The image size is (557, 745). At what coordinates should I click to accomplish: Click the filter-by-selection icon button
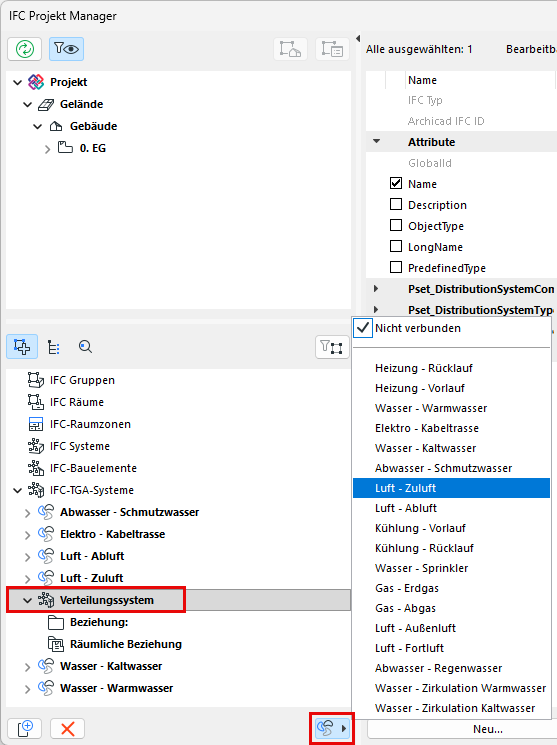pyautogui.click(x=332, y=347)
